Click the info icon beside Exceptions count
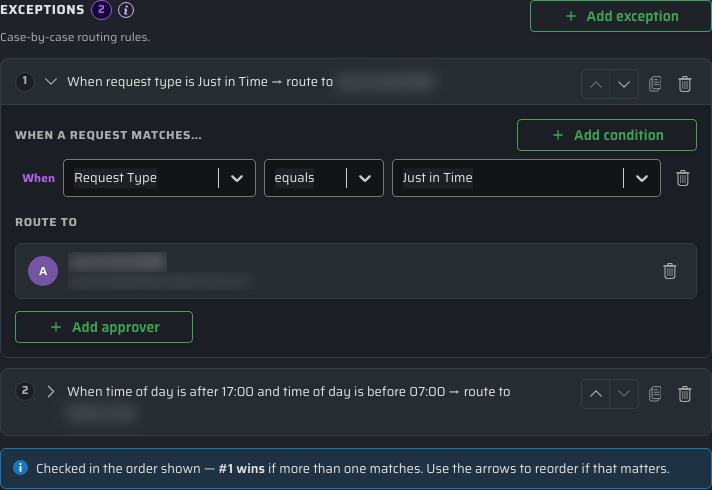The width and height of the screenshot is (712, 490). pyautogui.click(x=126, y=10)
